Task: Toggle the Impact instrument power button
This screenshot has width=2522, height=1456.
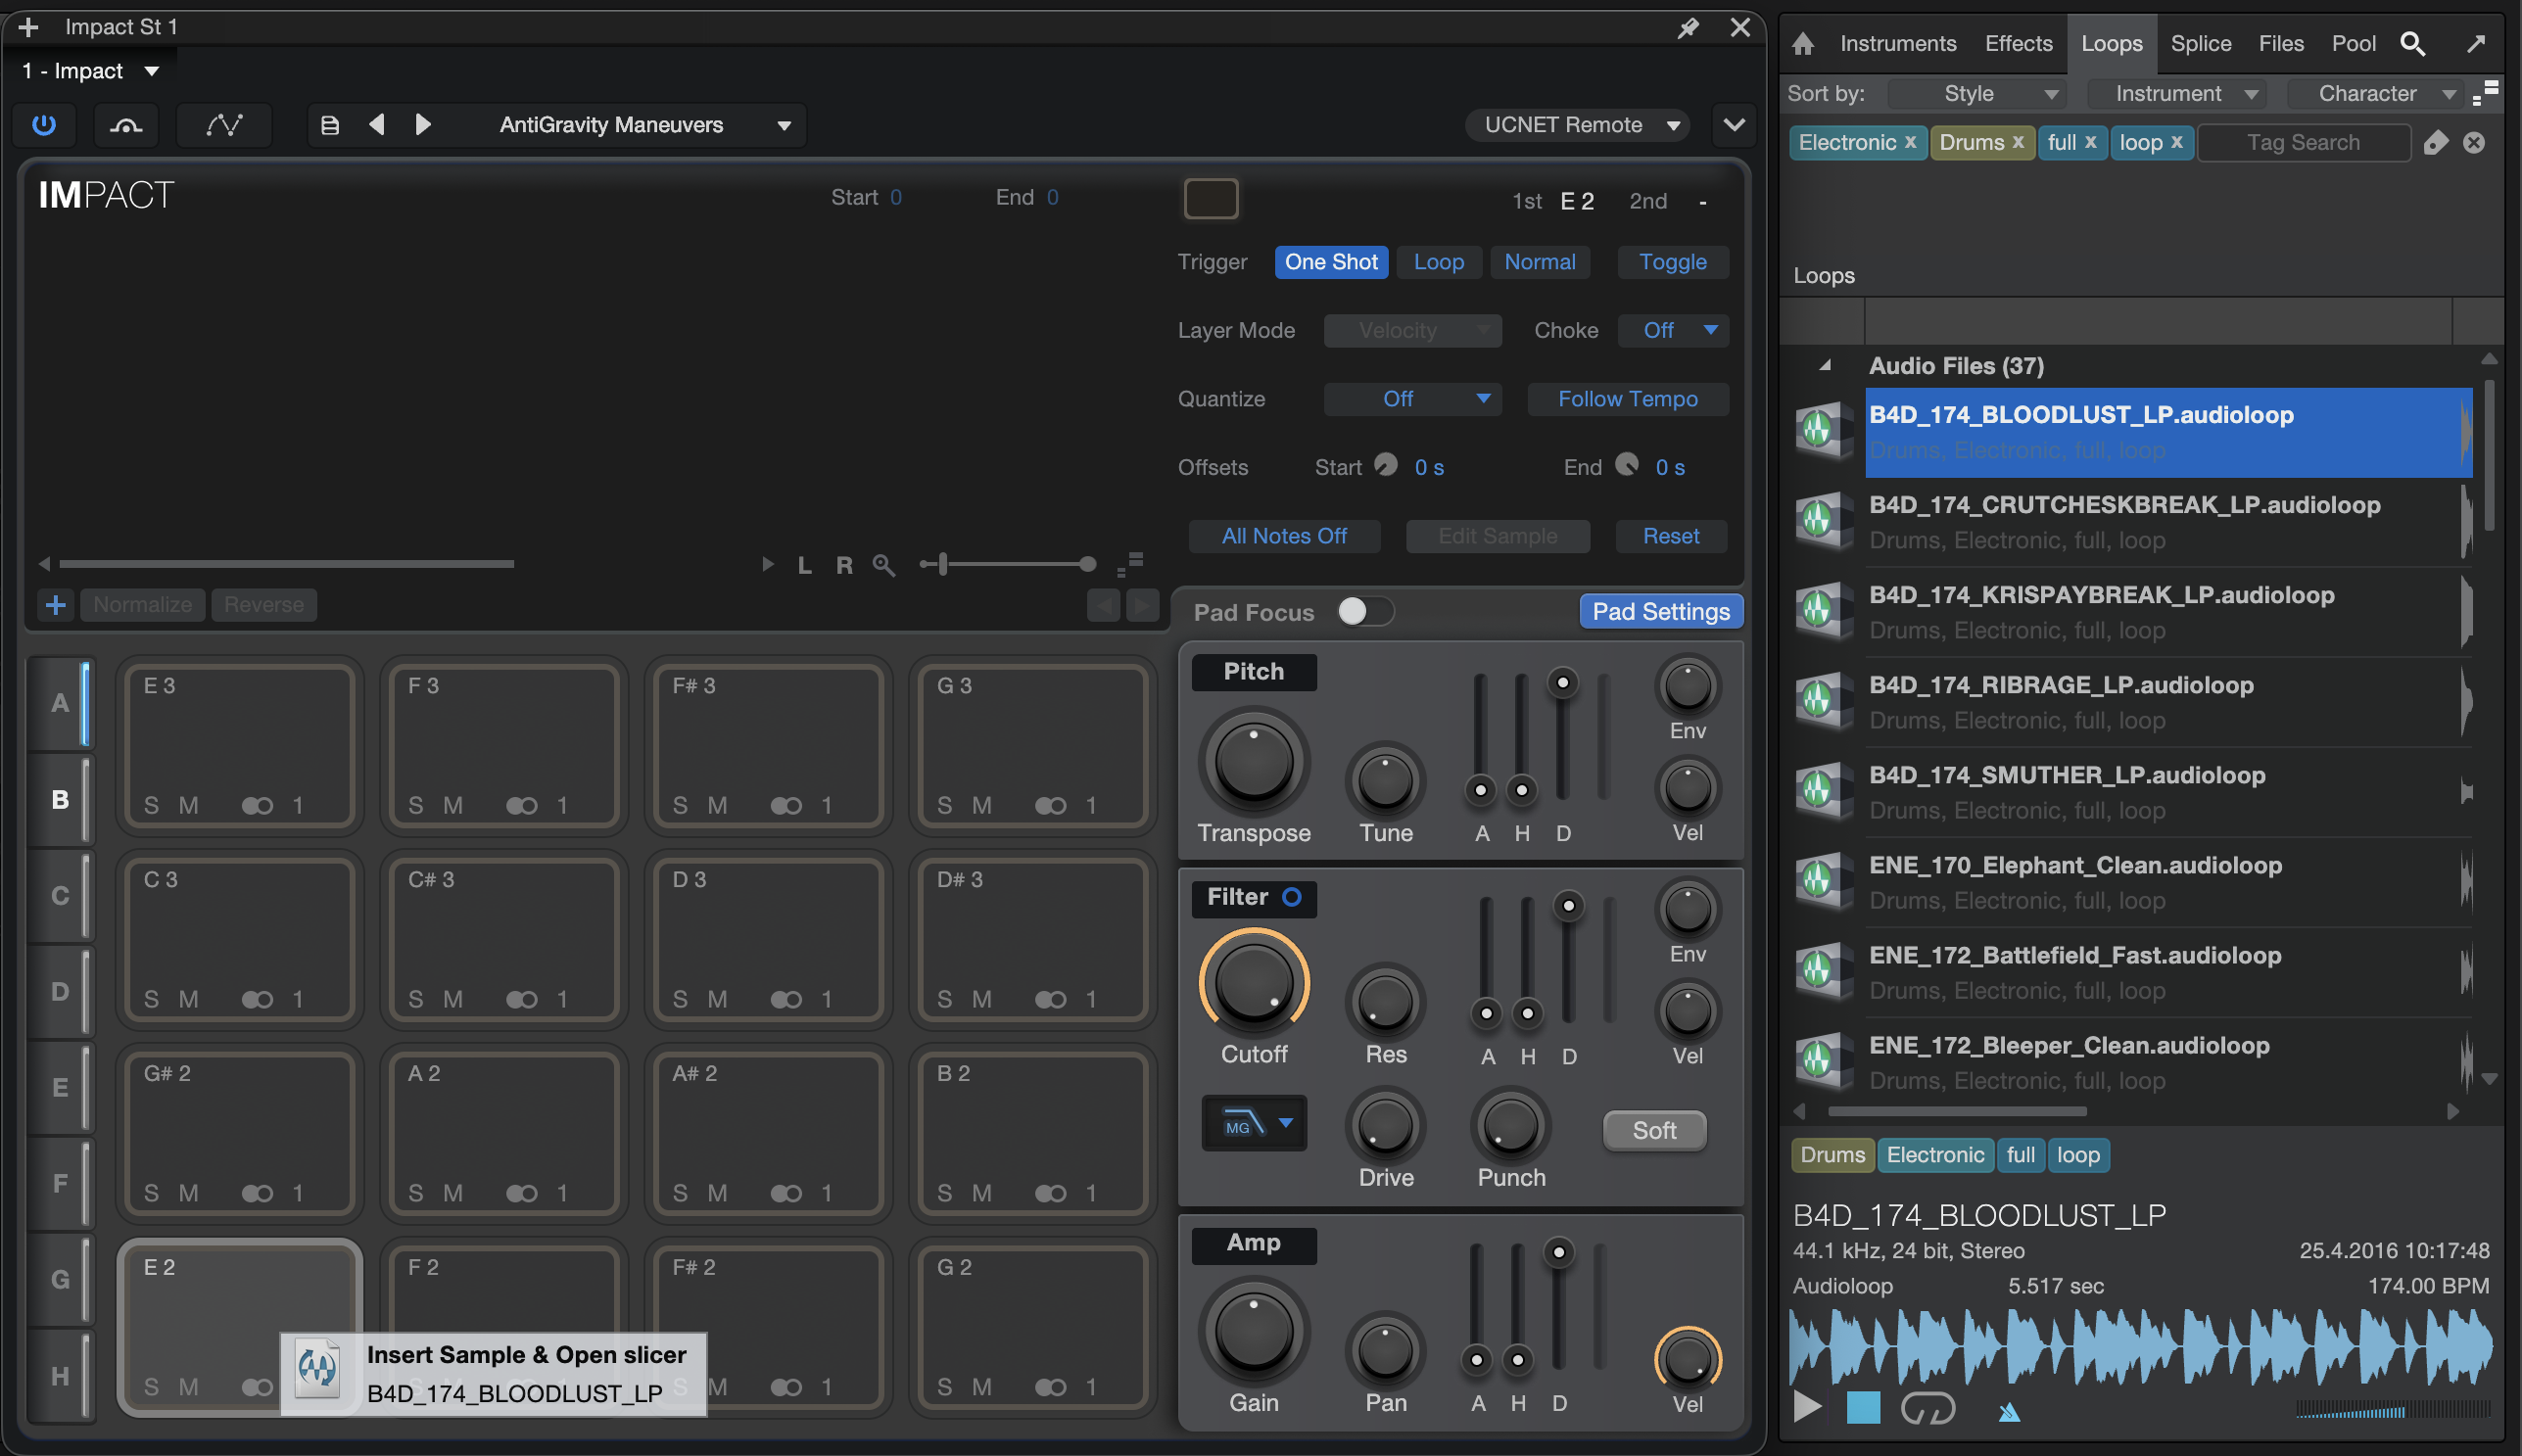Action: click(x=43, y=125)
